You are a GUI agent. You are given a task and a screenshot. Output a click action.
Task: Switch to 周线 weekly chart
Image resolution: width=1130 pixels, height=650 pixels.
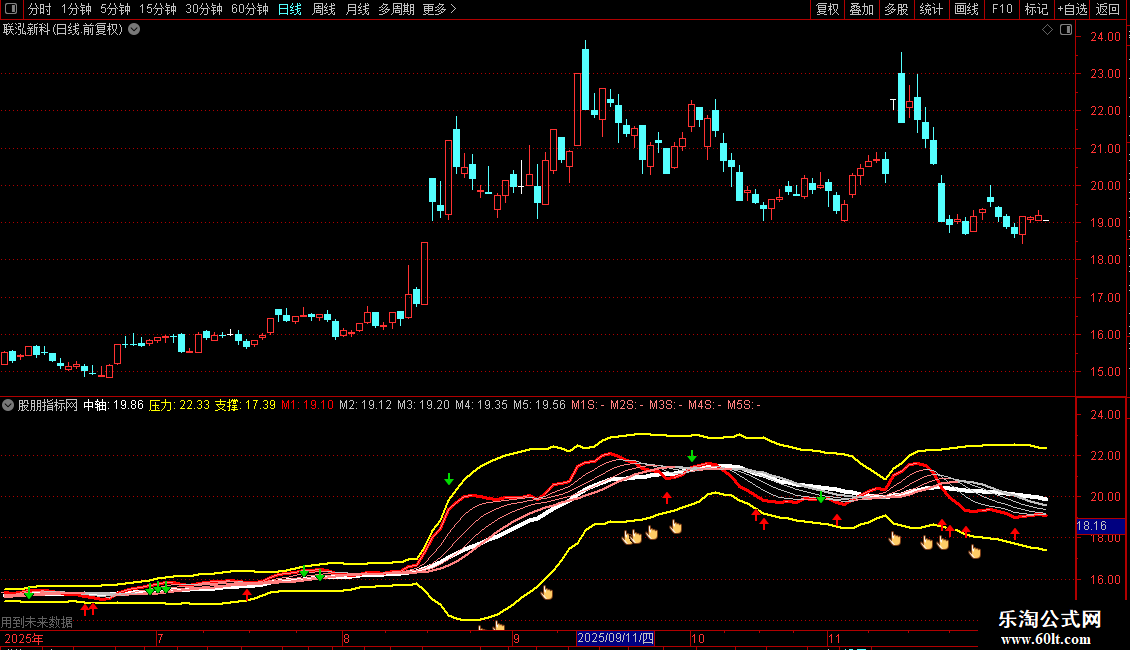click(324, 9)
